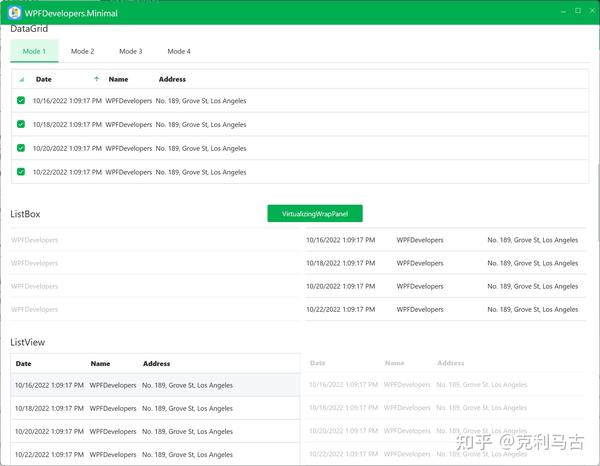Click the date cell 10/20/2022 in DataGrid

[x=67, y=148]
